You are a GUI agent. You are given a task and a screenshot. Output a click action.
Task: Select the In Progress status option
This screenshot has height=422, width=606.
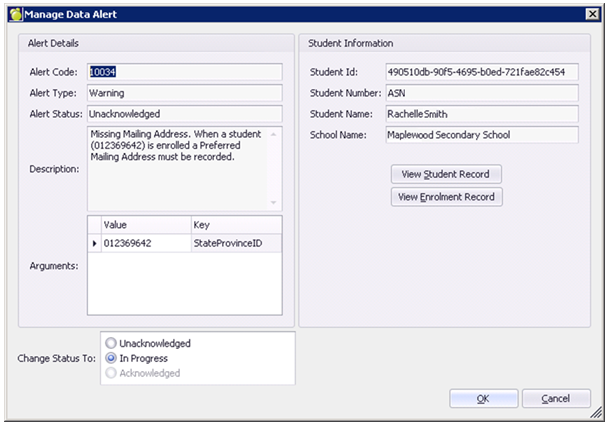[x=110, y=358]
